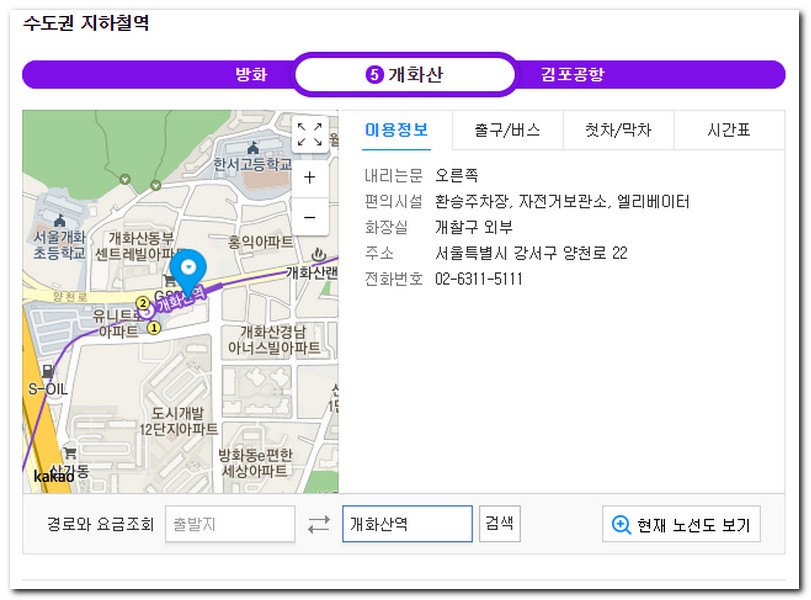The image size is (811, 600).
Task: Open 현재 노선도 보기 route map
Action: [680, 525]
